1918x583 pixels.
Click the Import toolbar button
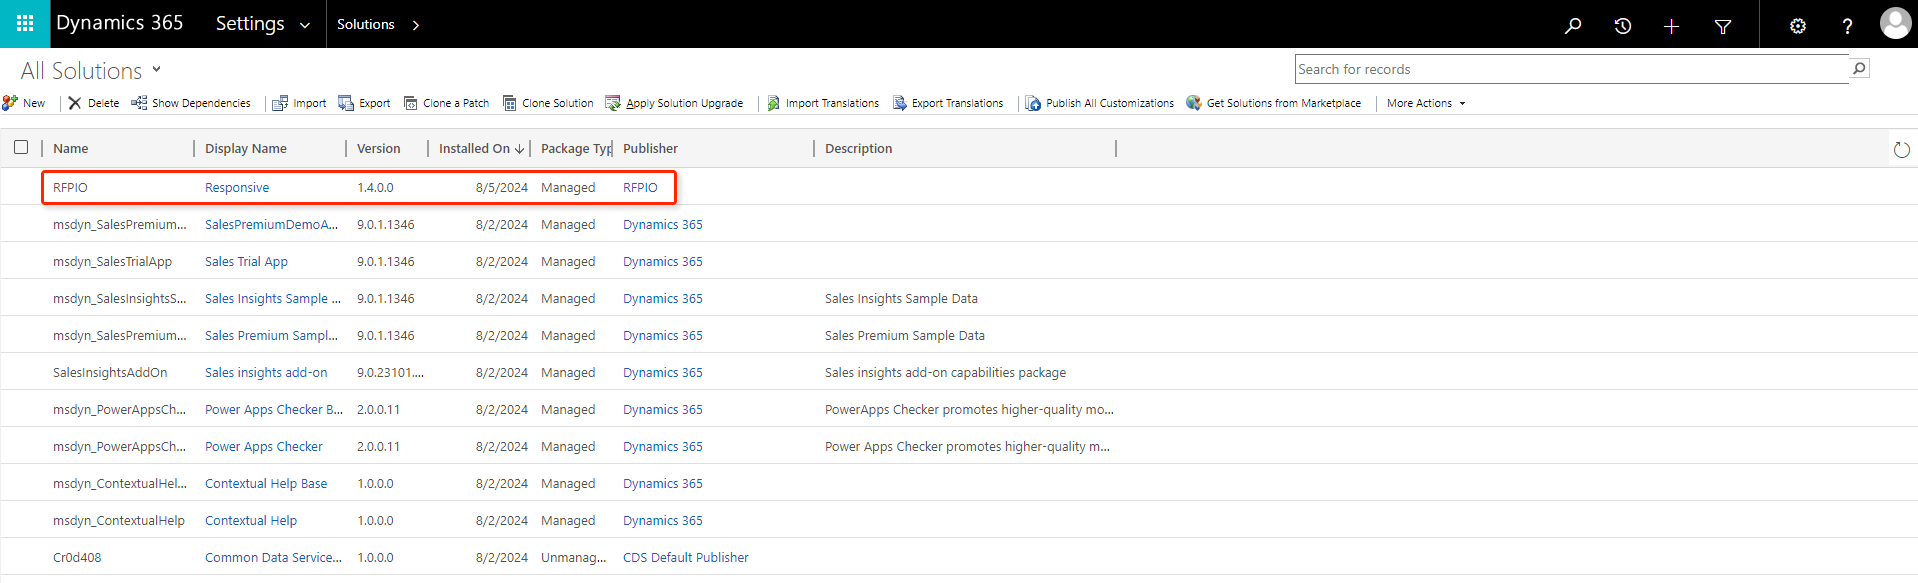tap(300, 103)
